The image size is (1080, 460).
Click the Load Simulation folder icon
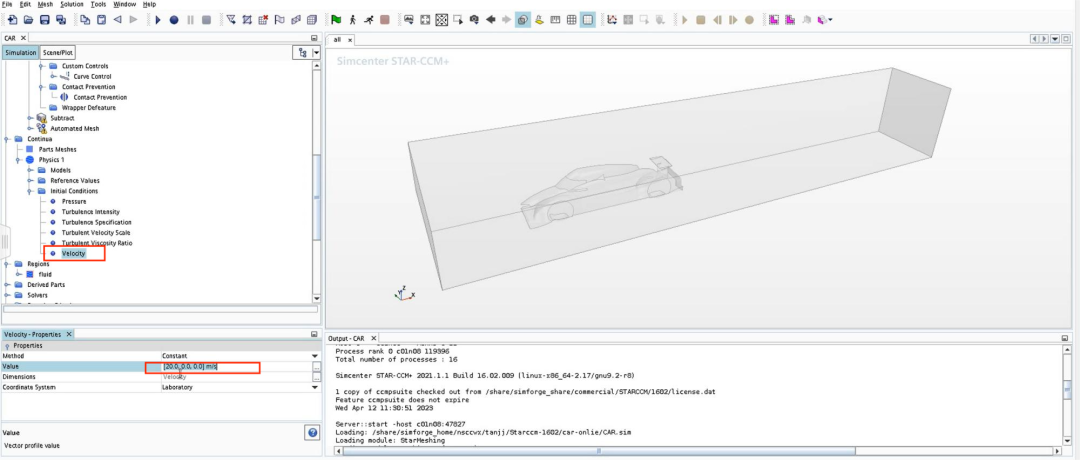[29, 20]
